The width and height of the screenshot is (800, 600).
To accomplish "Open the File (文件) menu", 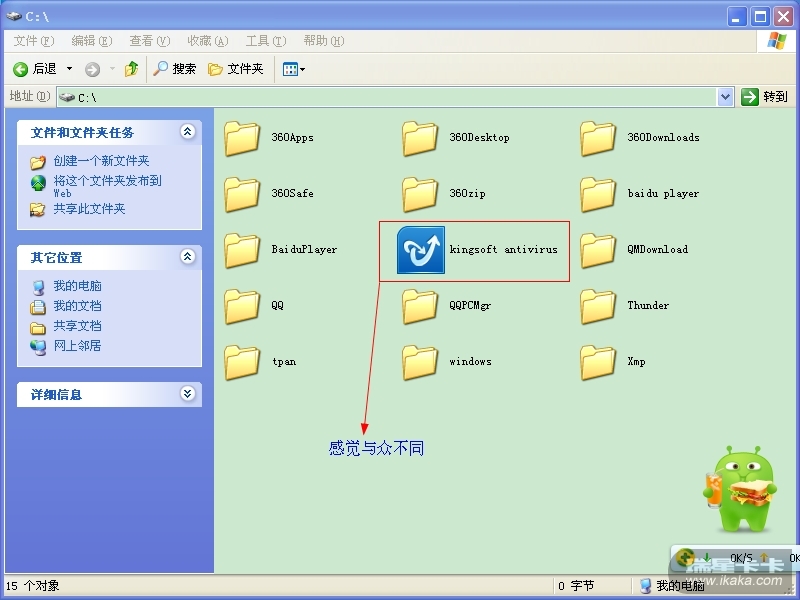I will [x=34, y=41].
